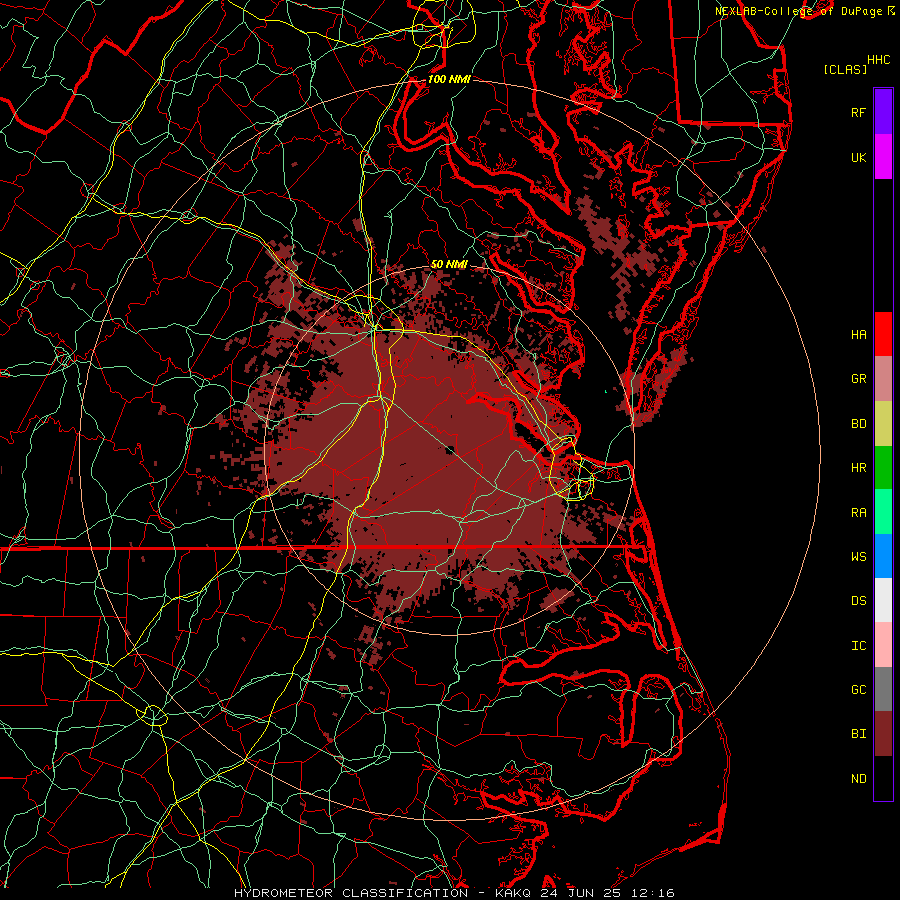The height and width of the screenshot is (900, 900).
Task: Click the IC legend label
Action: click(858, 646)
